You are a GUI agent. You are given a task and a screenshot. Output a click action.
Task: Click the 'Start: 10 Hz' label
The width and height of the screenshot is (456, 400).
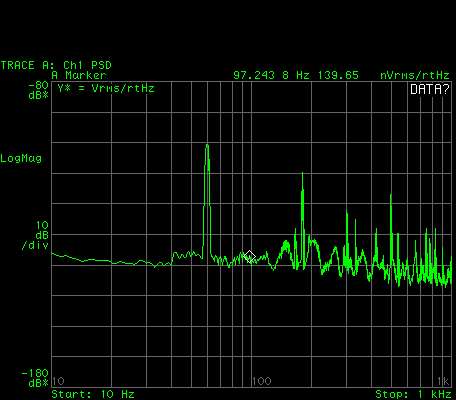[x=93, y=394]
